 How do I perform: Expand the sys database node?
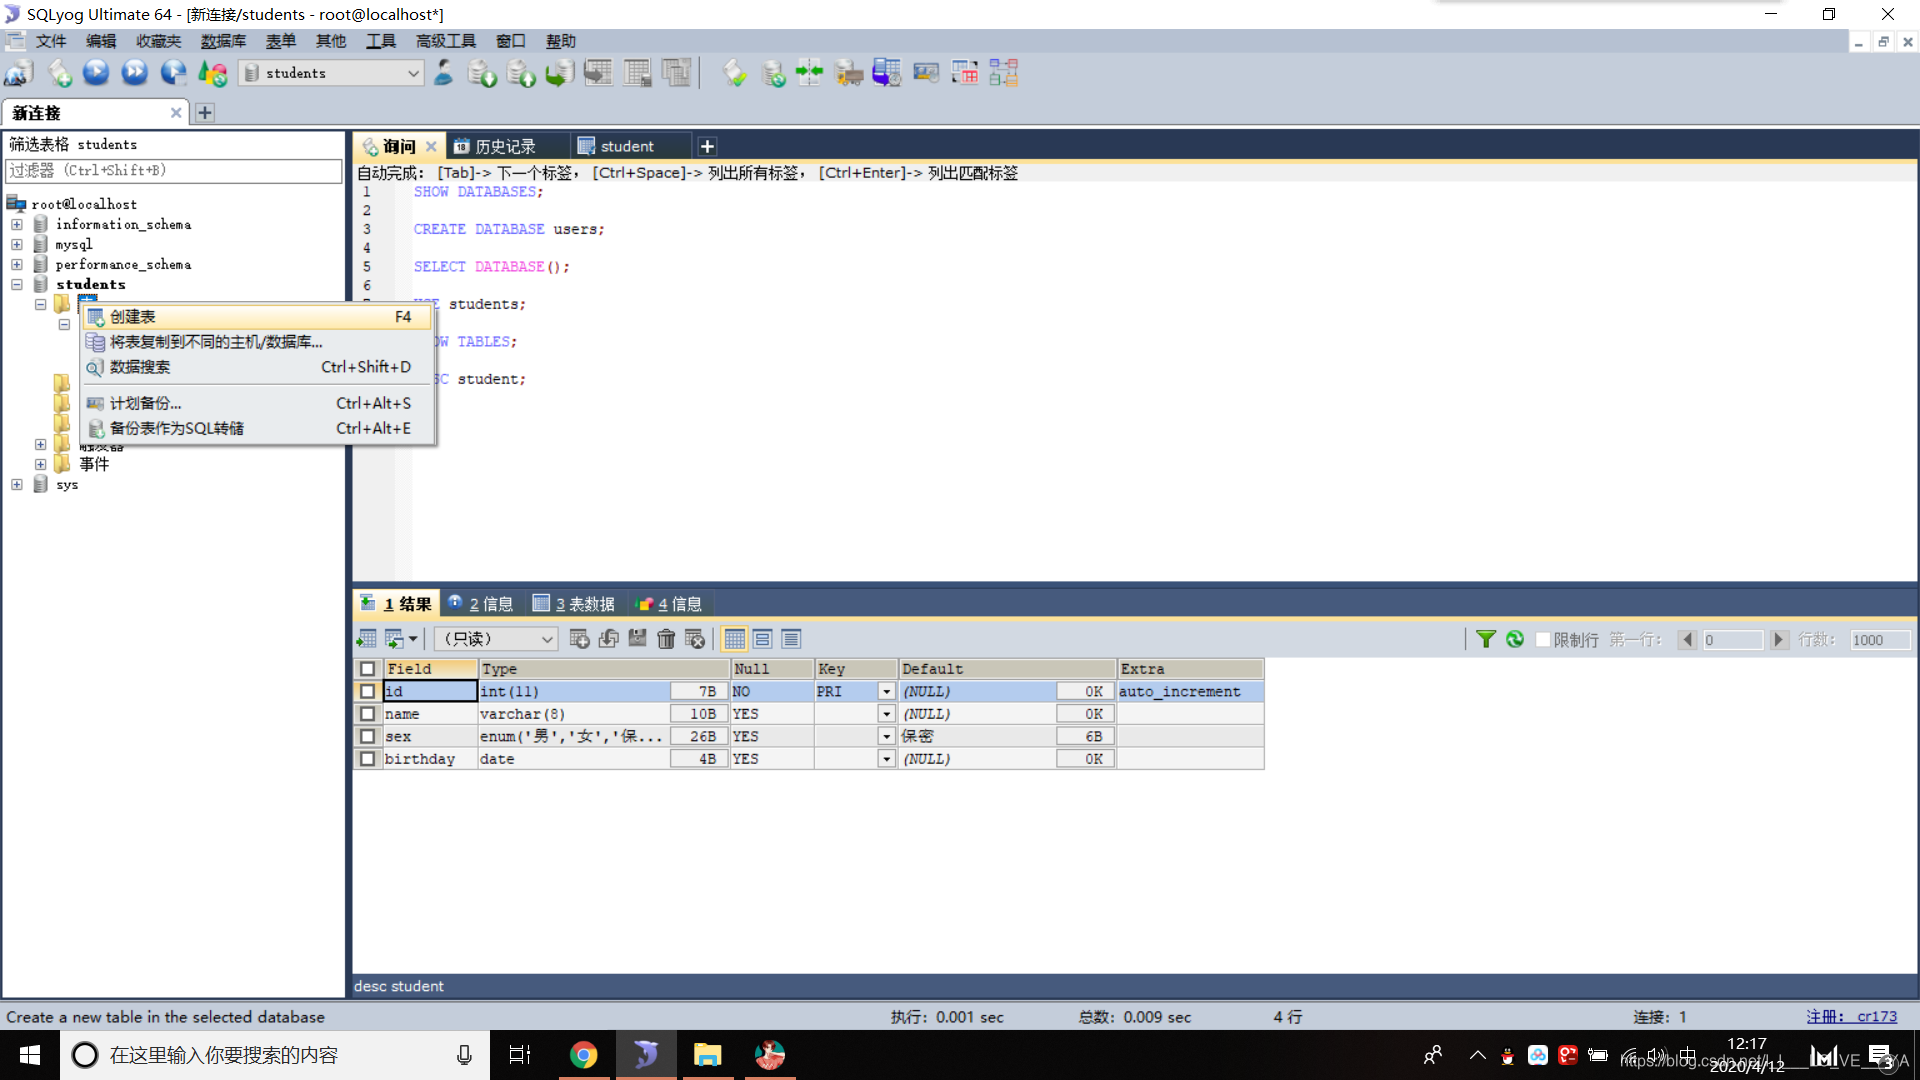pyautogui.click(x=17, y=485)
